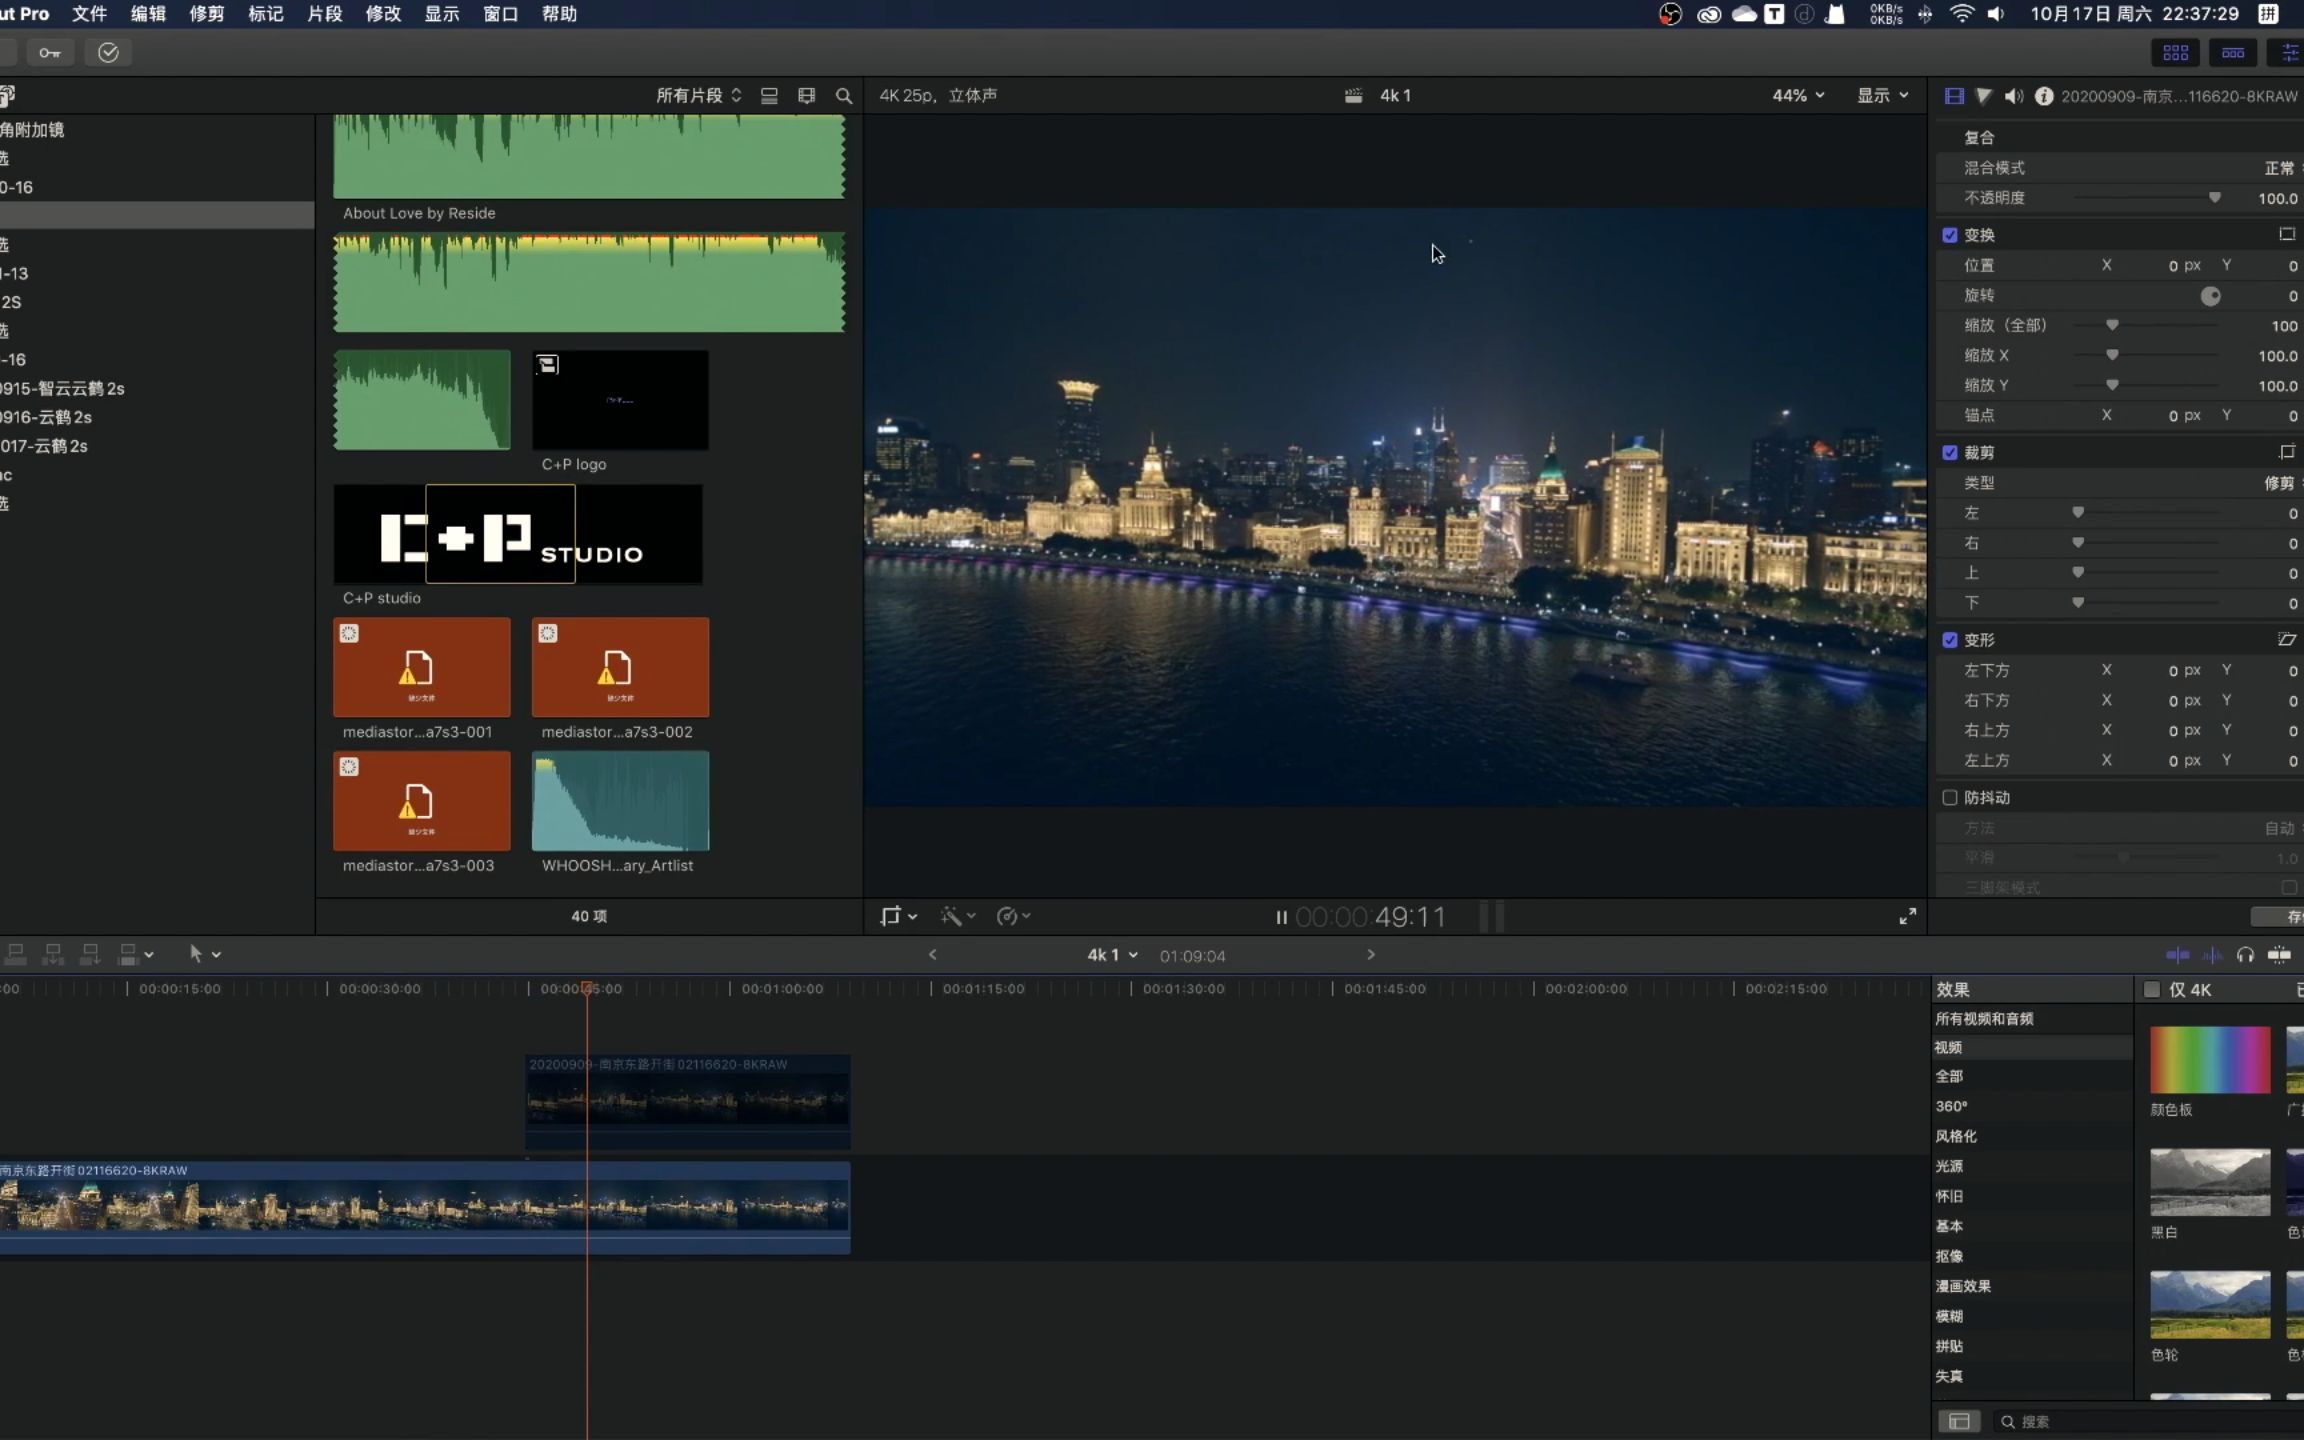2304x1440 pixels.
Task: Open the color inspector triangle icon
Action: 1983,96
